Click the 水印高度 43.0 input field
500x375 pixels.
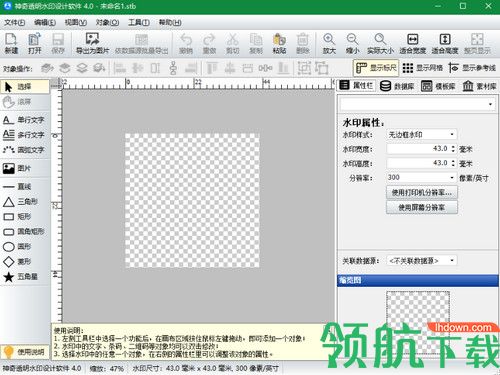[418, 163]
